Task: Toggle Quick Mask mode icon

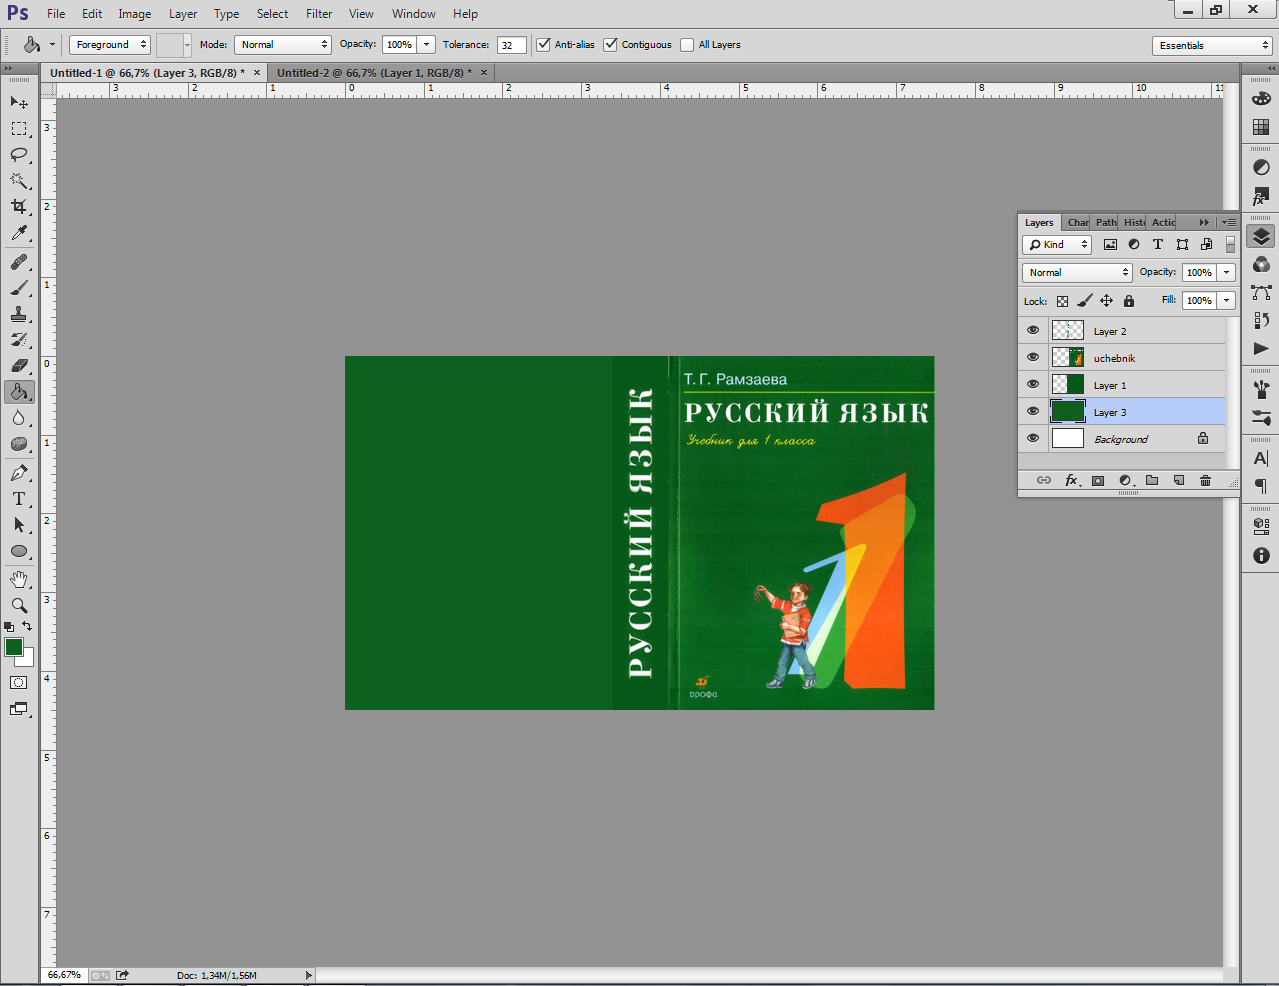Action: point(19,683)
